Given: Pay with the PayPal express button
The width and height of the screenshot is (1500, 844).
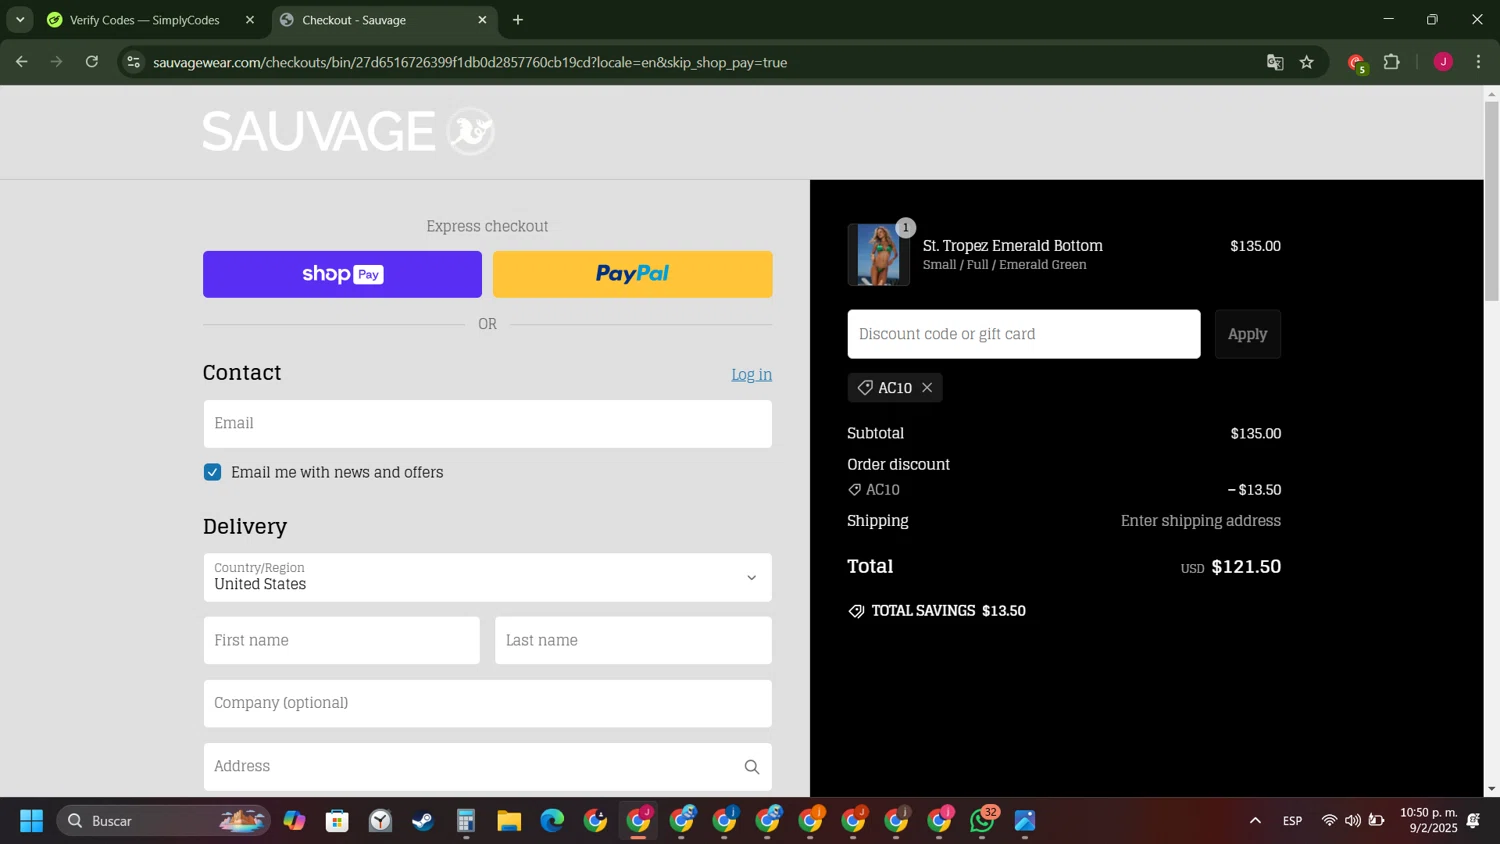Looking at the screenshot, I should (x=632, y=274).
